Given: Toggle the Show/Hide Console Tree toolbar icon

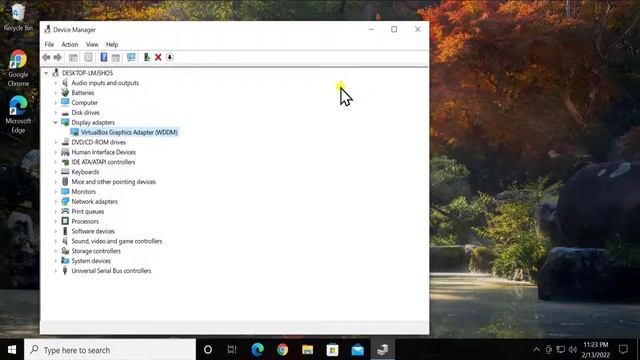Looking at the screenshot, I should [73, 58].
